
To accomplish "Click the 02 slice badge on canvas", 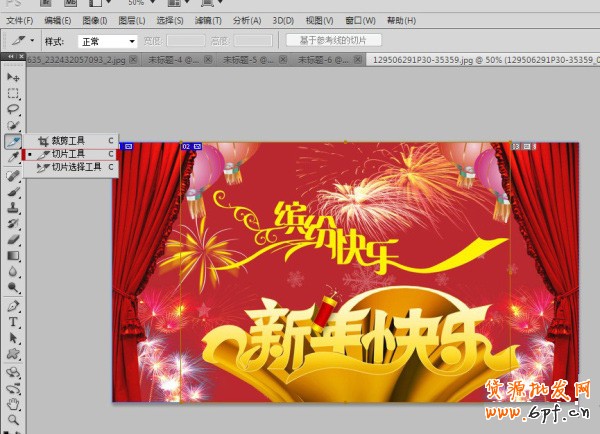I will coord(187,146).
